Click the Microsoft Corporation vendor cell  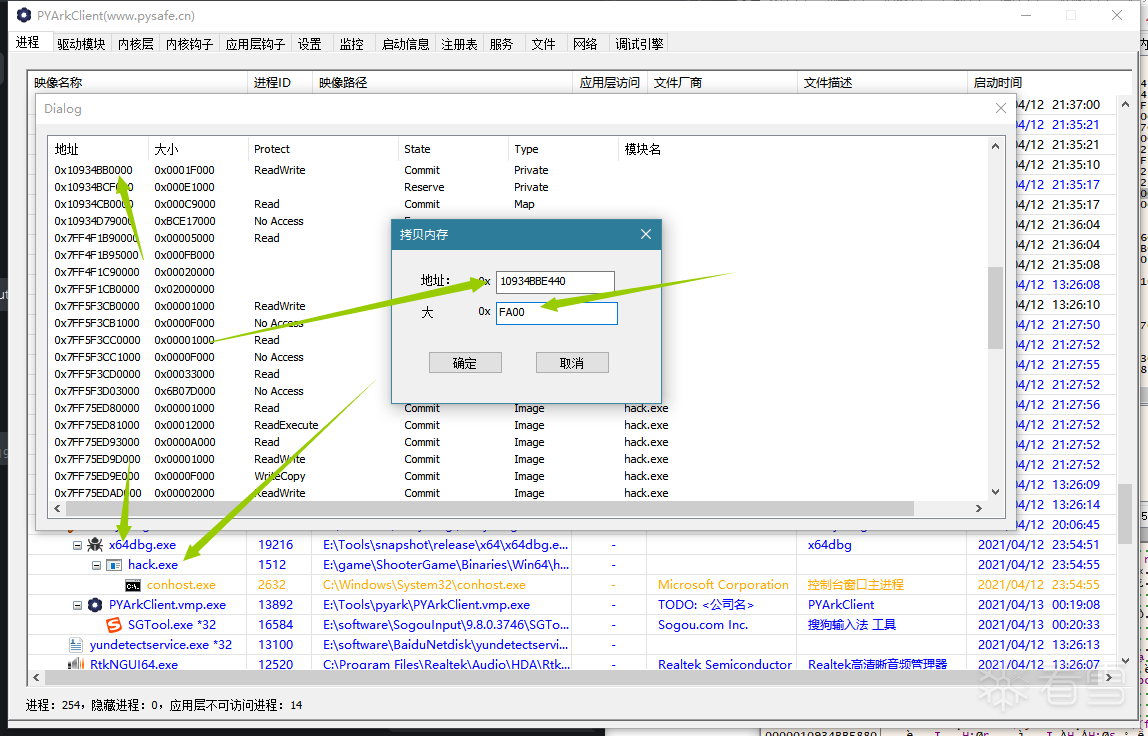[723, 585]
